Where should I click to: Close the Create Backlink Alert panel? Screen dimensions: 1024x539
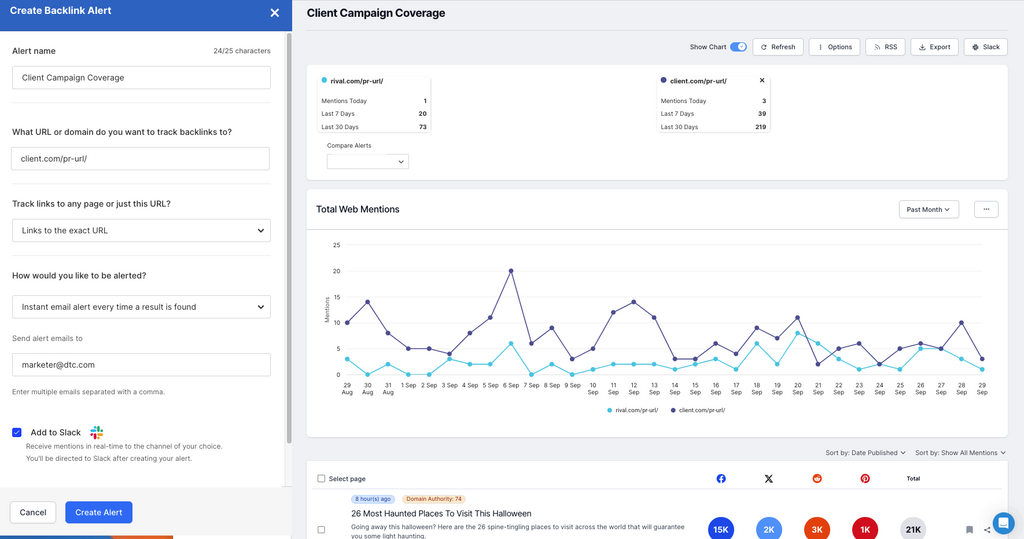click(275, 13)
